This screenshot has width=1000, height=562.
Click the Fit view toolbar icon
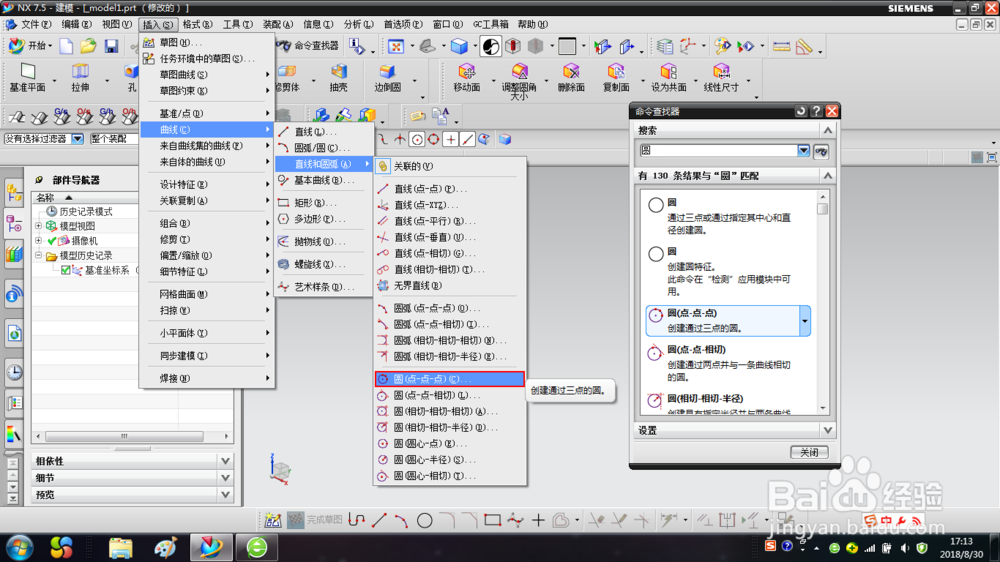[395, 46]
